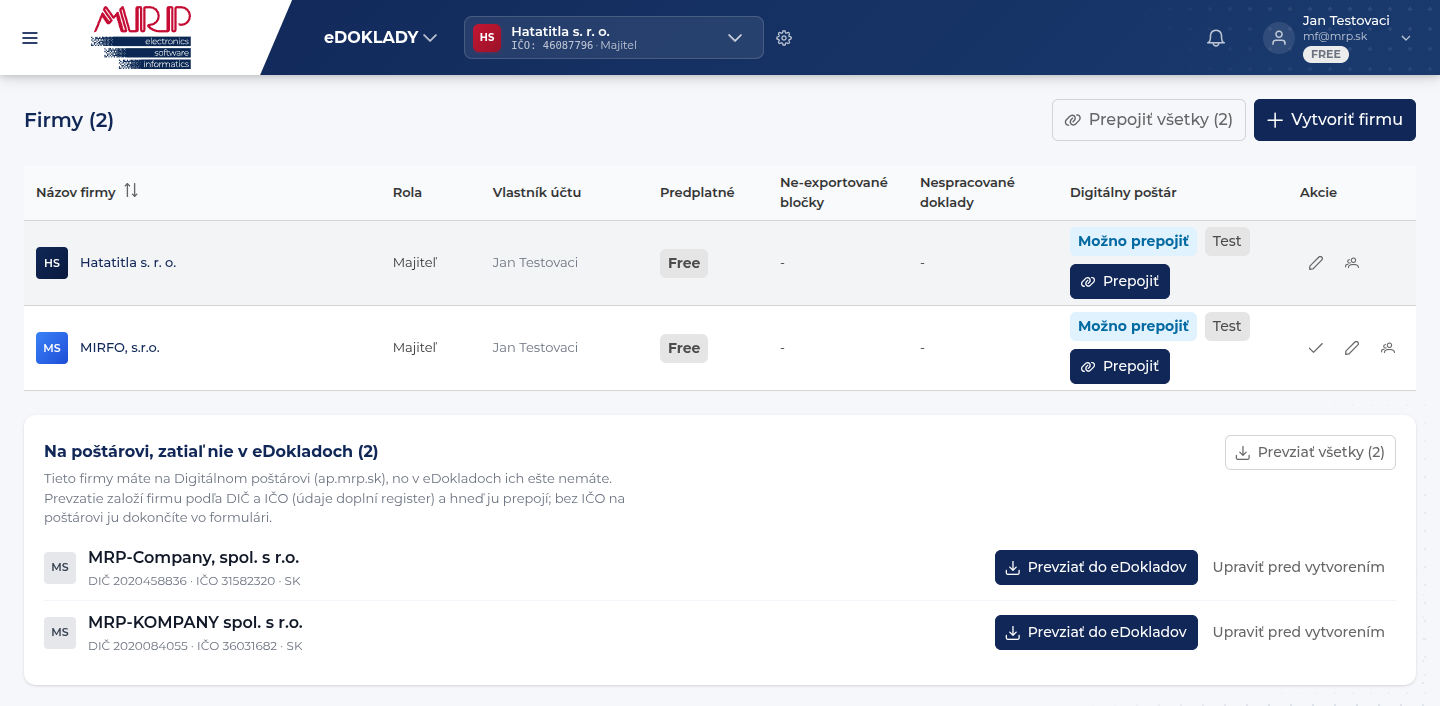Click Možno prepojiť badge in Hatatitla row
The width and height of the screenshot is (1440, 706).
point(1133,241)
